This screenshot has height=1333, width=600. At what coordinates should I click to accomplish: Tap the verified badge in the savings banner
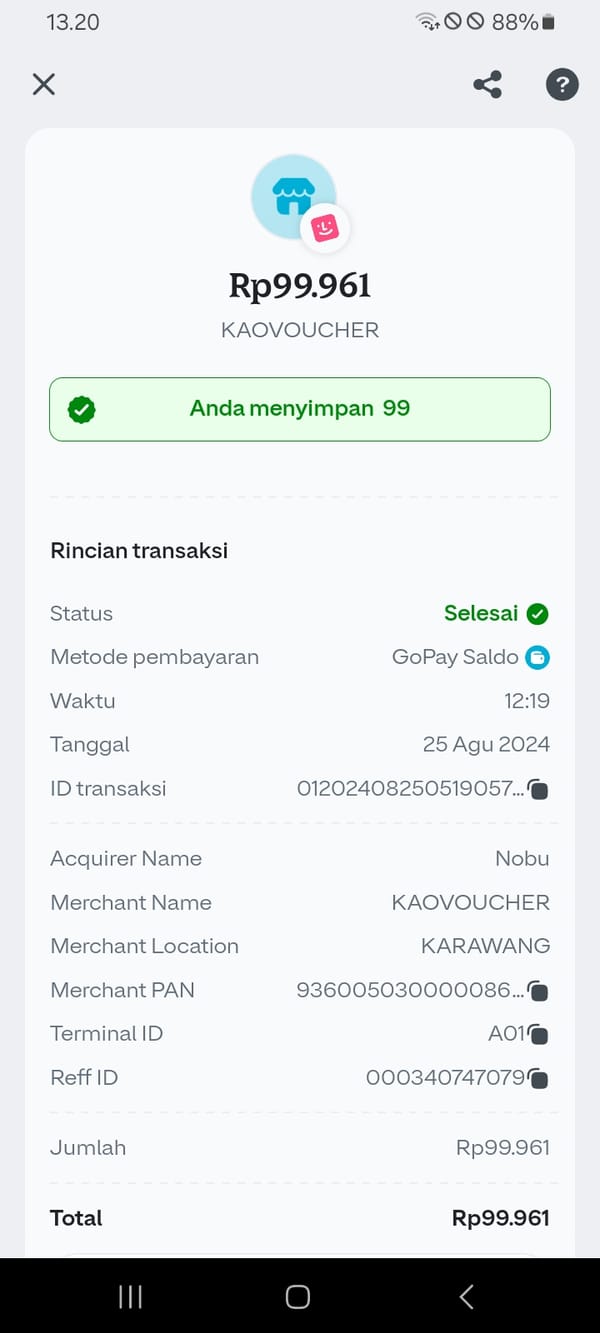point(82,408)
